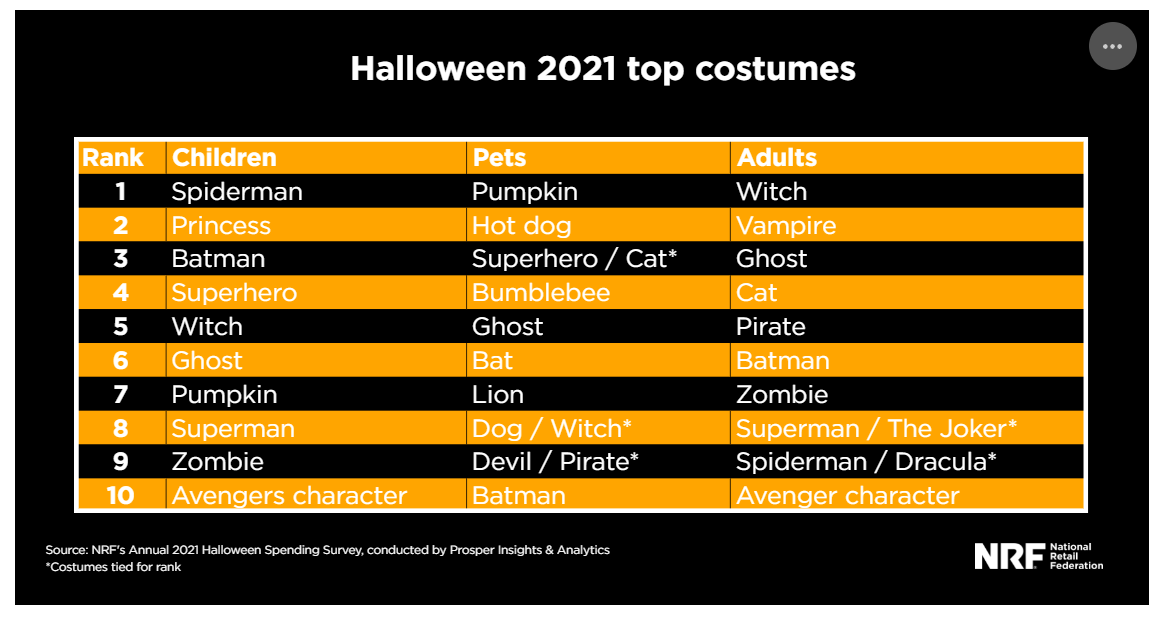Select the Adults column header
The height and width of the screenshot is (622, 1167).
click(776, 158)
